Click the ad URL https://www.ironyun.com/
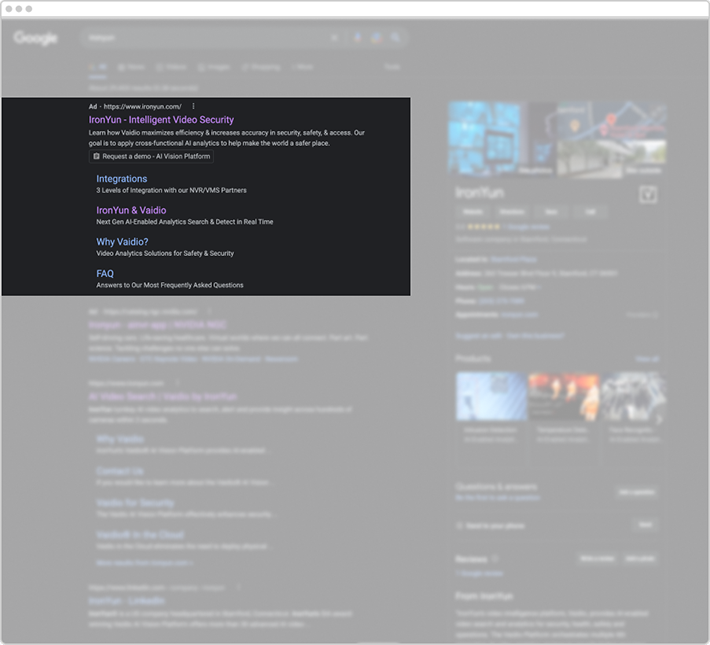710x645 pixels. coord(142,107)
